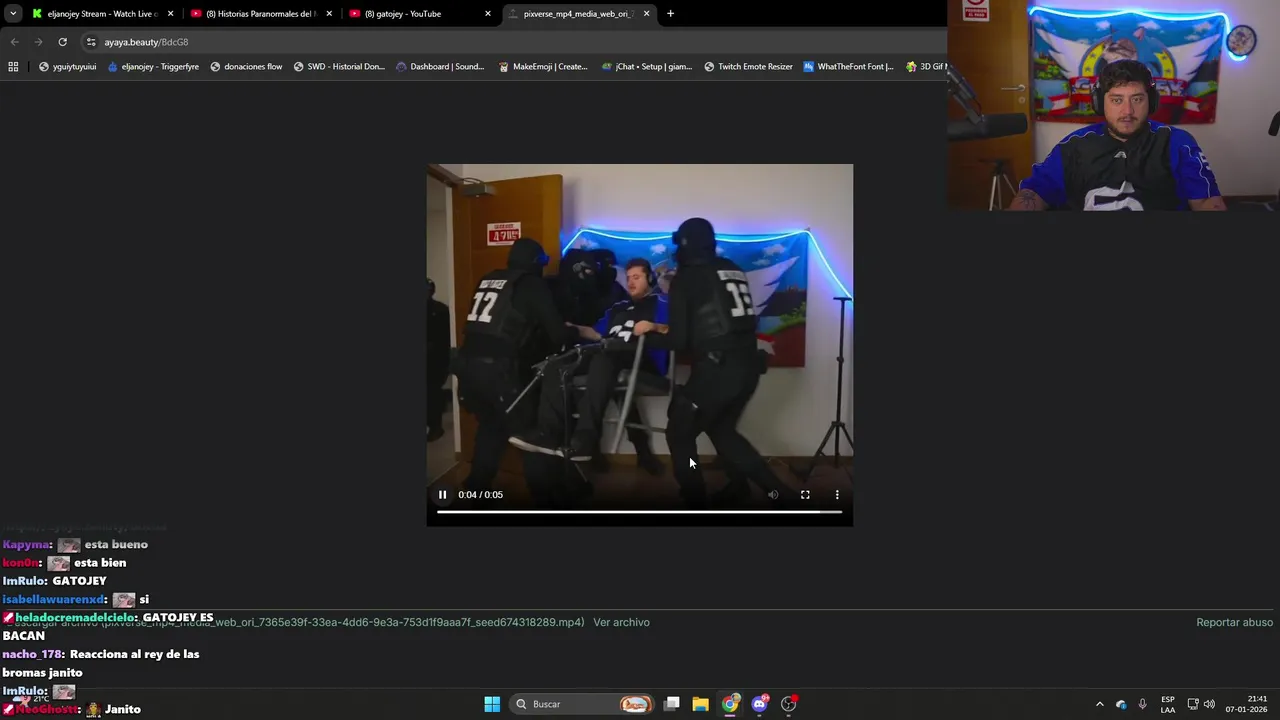Open the tab search dropdown arrow
The image size is (1280, 720).
point(13,14)
